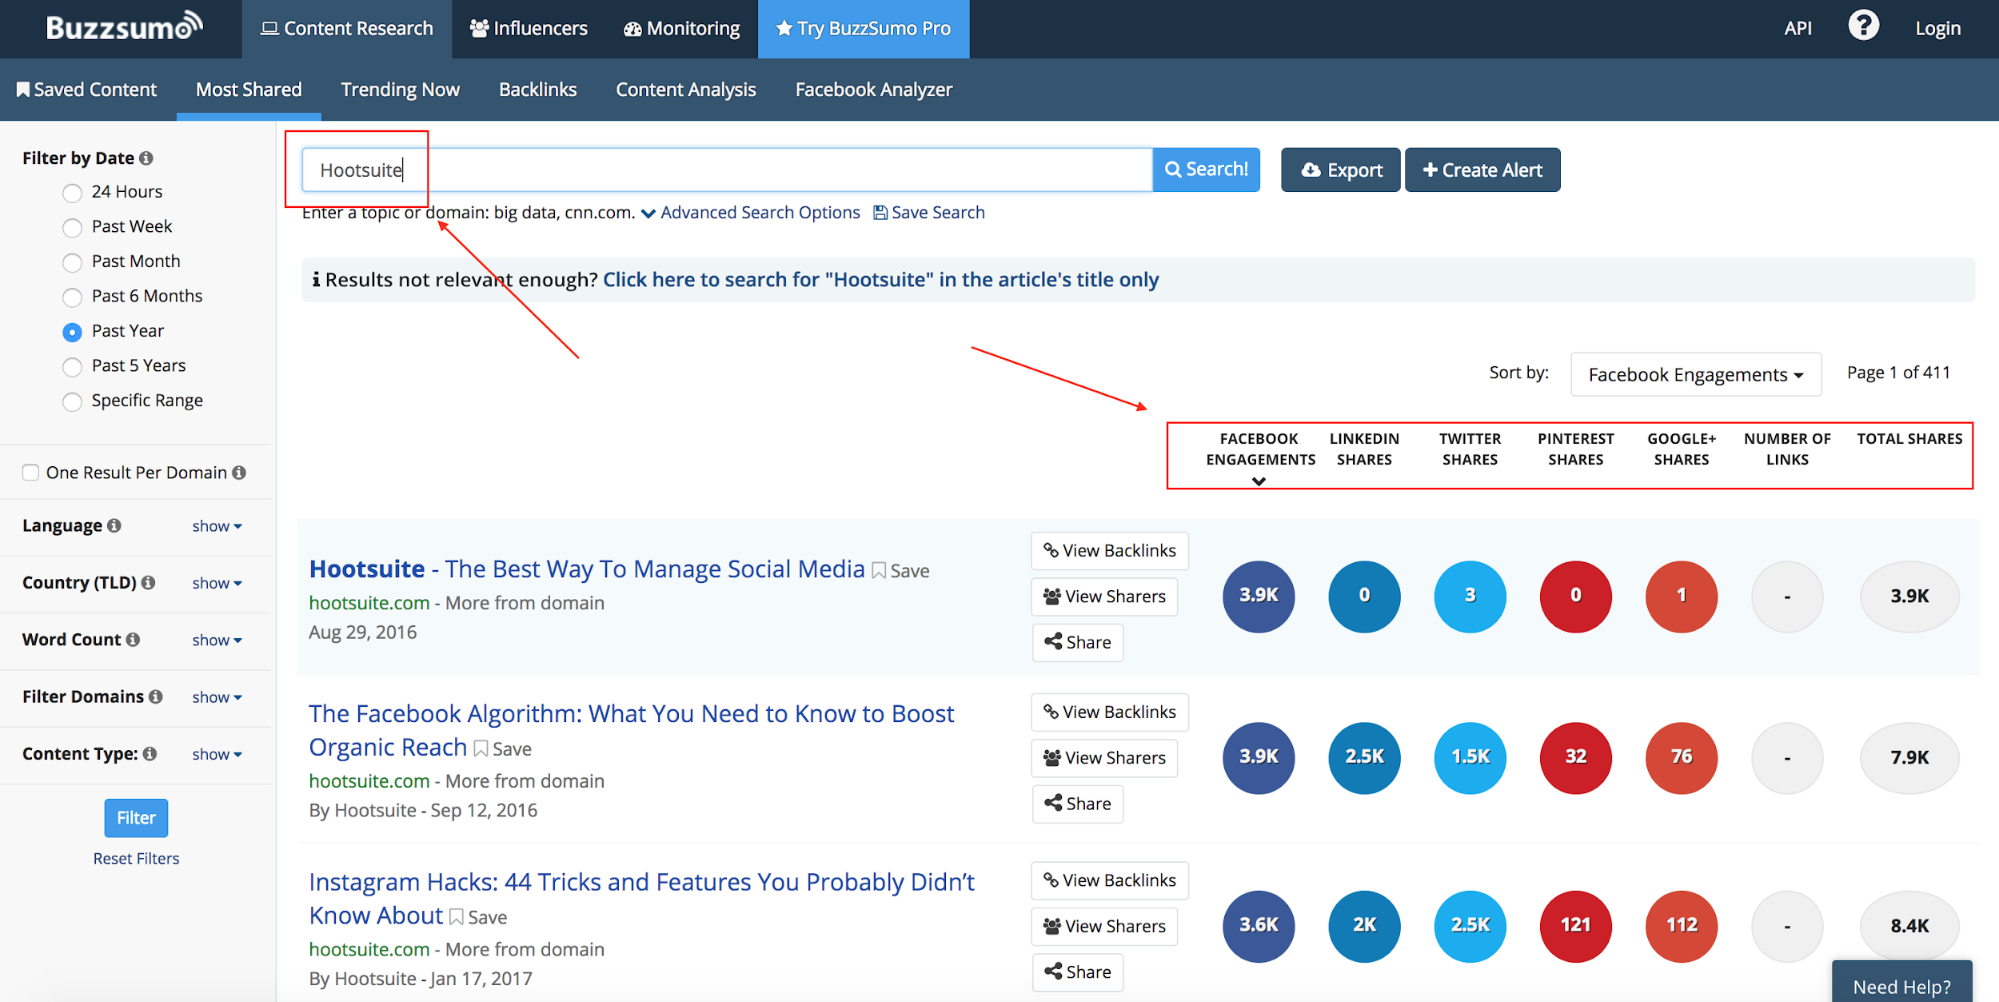Click the Export button
The width and height of the screenshot is (1999, 1002).
(x=1341, y=170)
